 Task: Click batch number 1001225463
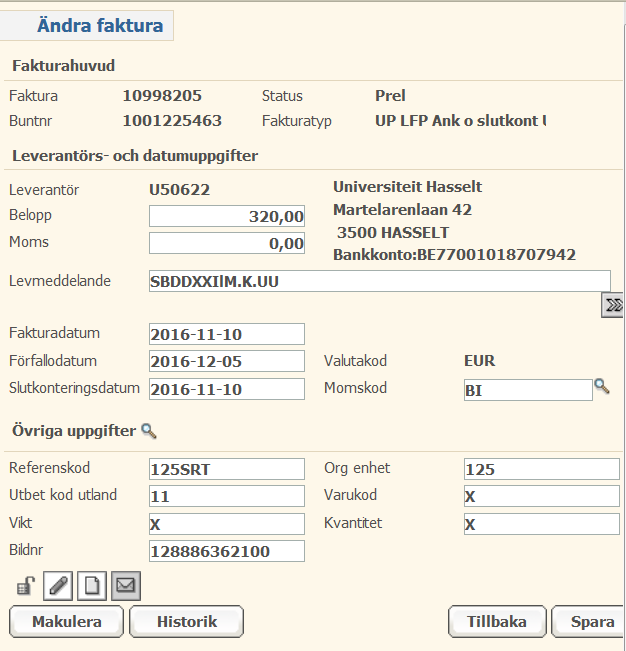point(172,121)
